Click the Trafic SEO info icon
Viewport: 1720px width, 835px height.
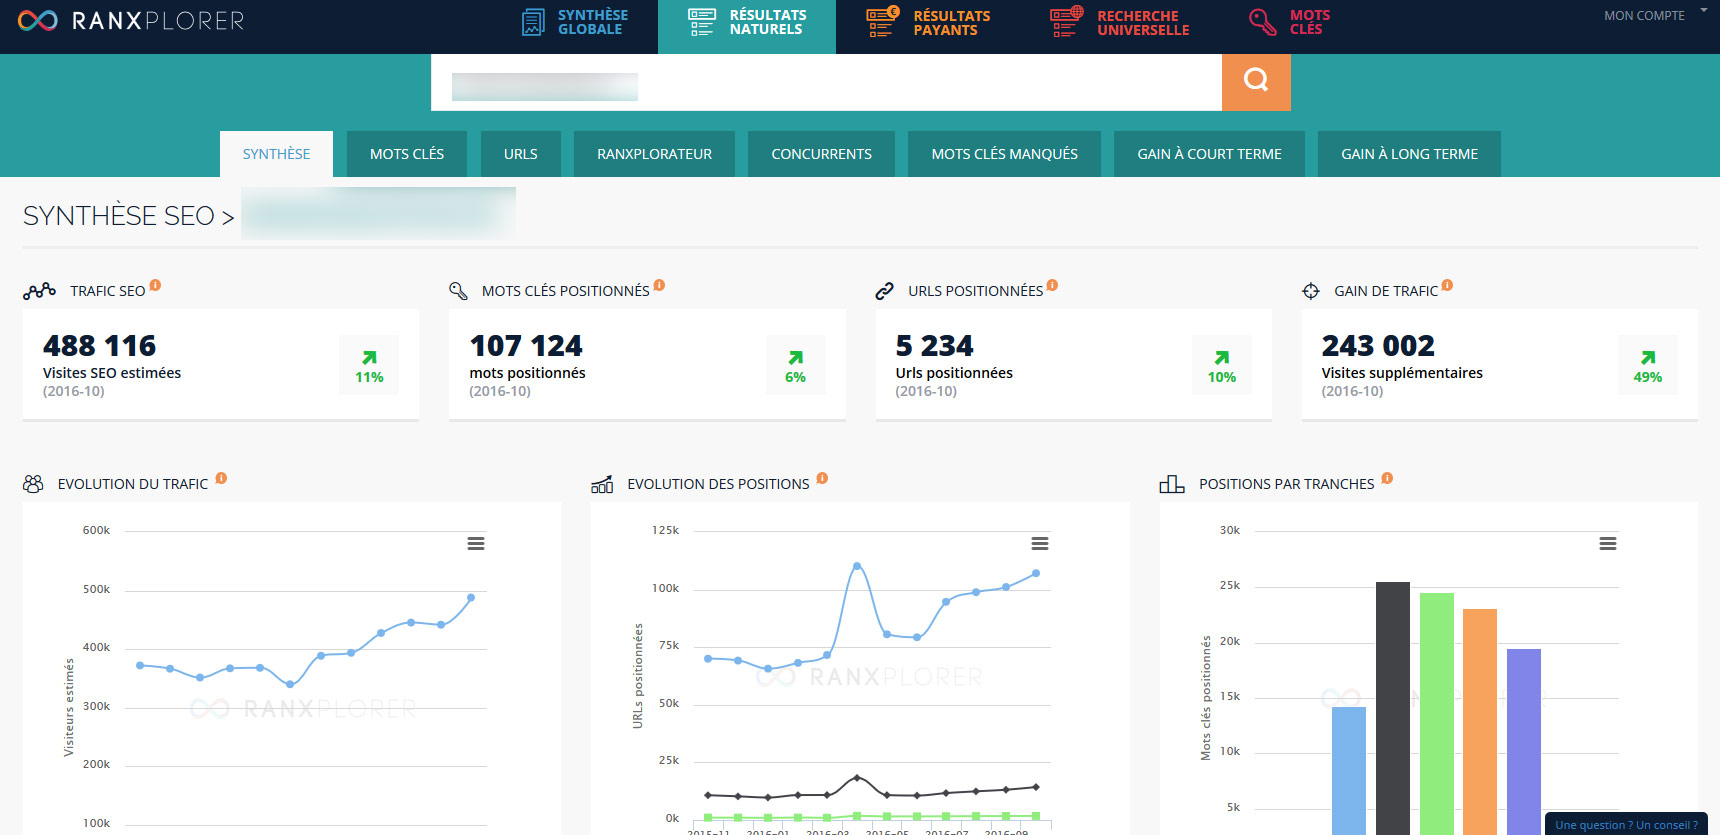tap(155, 285)
